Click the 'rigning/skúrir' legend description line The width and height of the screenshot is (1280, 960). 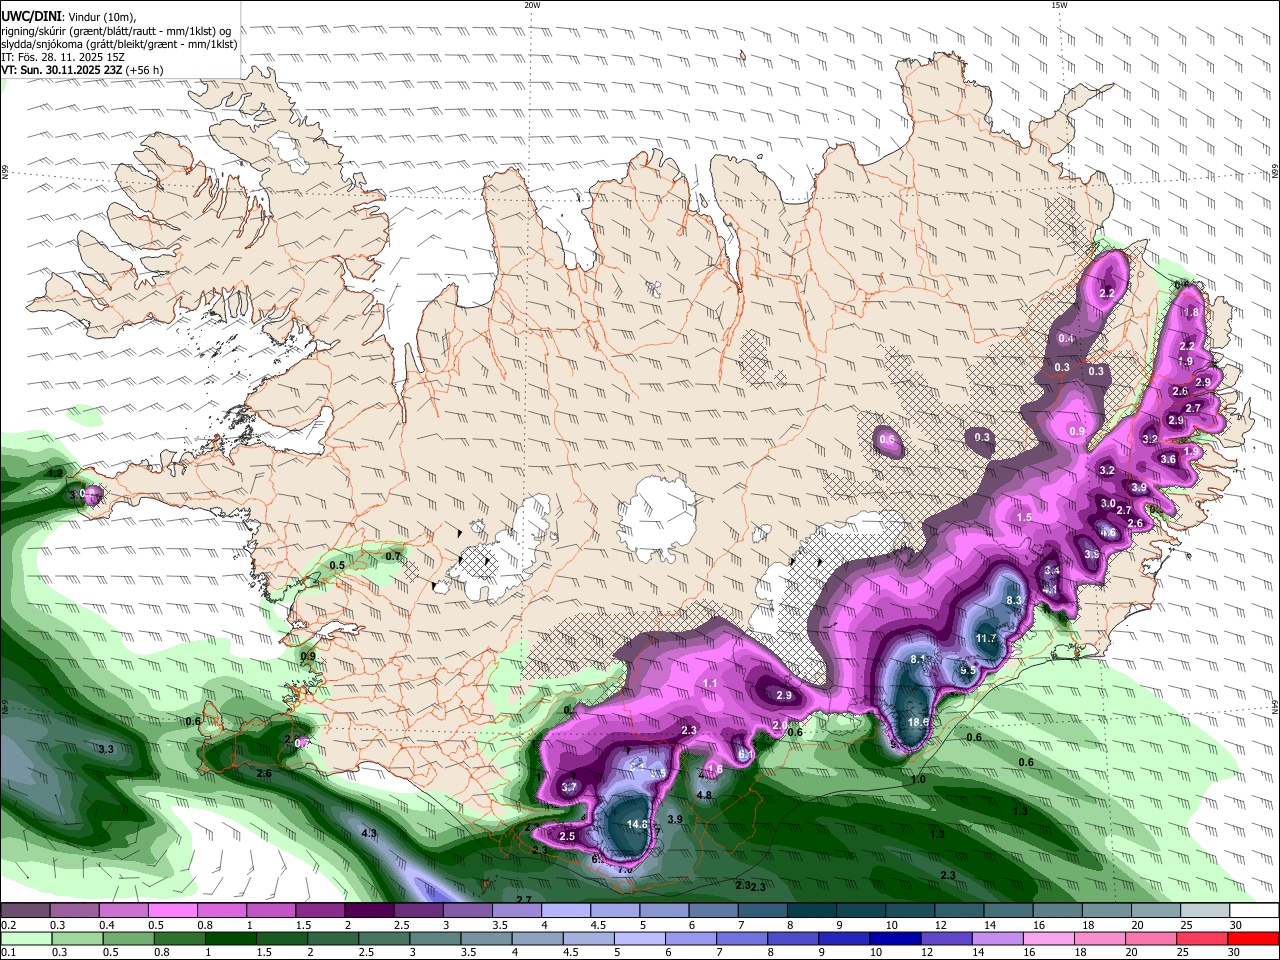click(x=116, y=31)
